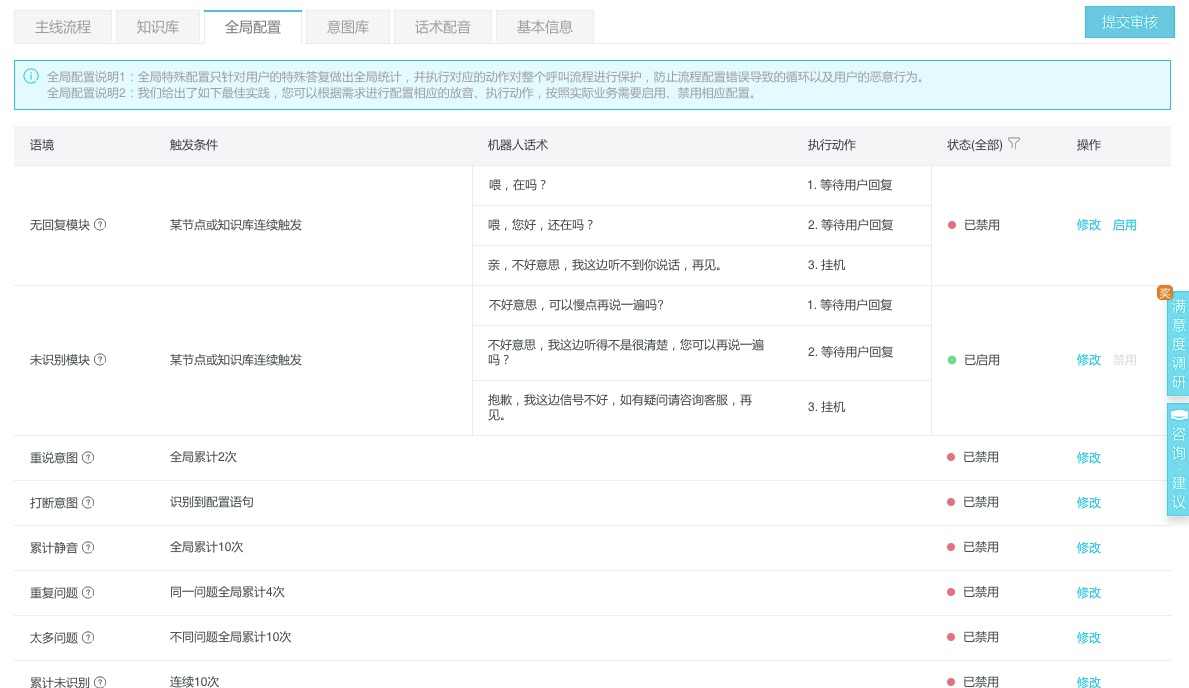Viewport: 1189px width, 688px height.
Task: Select the 全局配置 tab
Action: click(253, 27)
